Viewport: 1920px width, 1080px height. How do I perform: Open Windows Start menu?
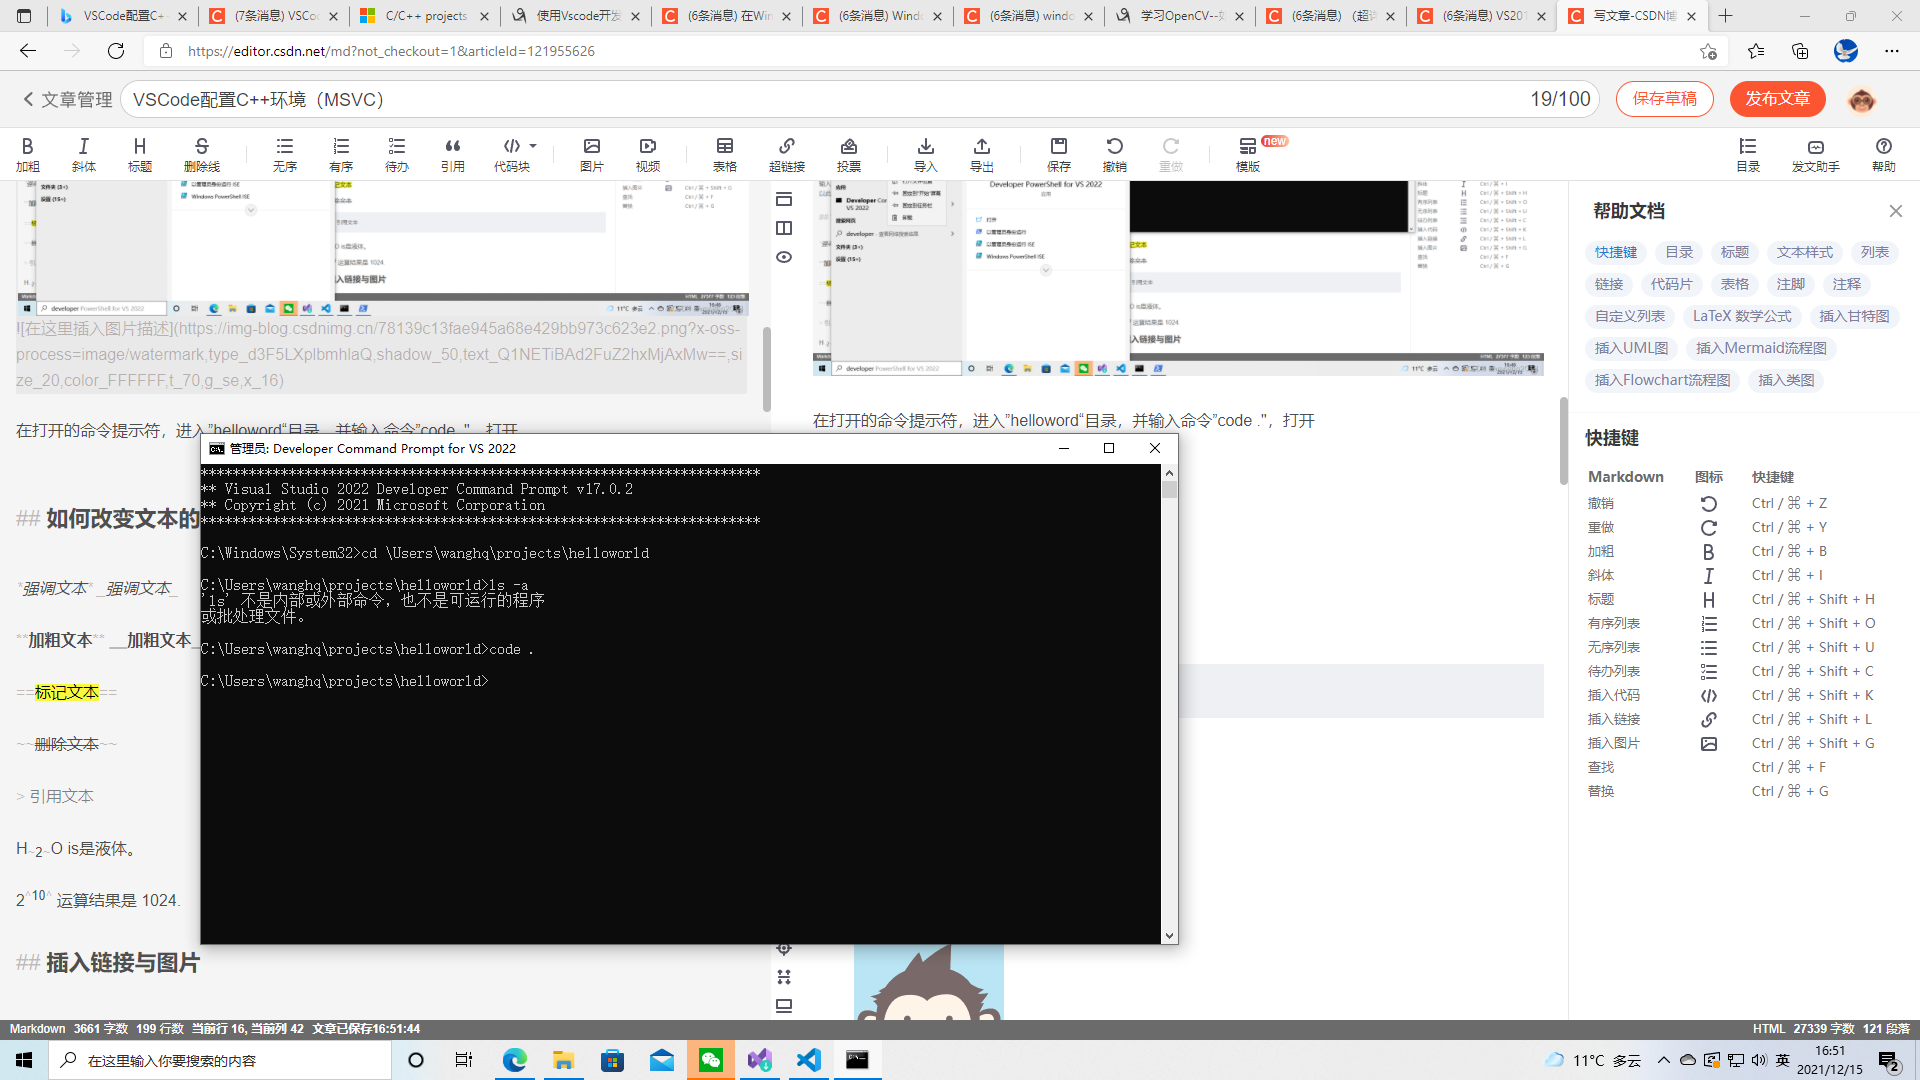24,1060
